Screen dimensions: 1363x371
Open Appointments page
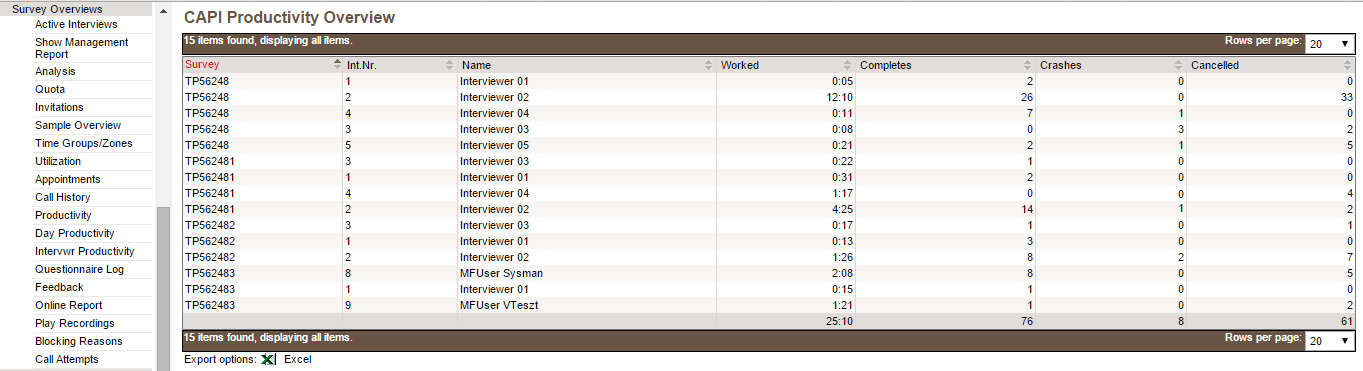[x=67, y=179]
